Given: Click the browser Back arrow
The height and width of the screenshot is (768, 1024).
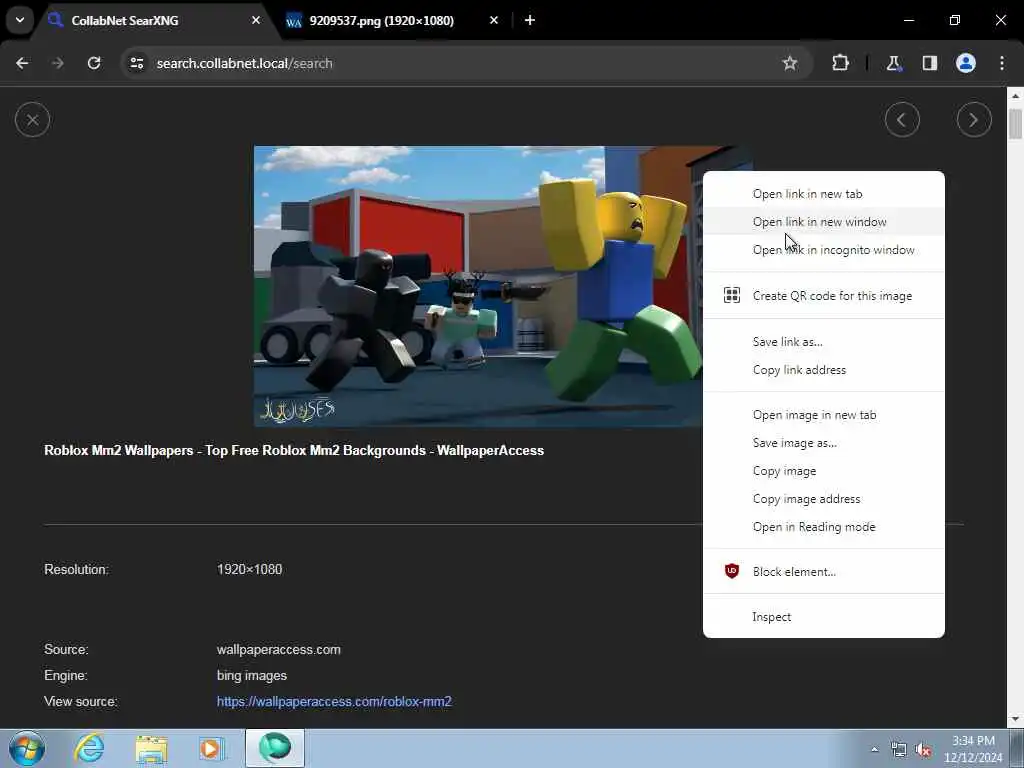Looking at the screenshot, I should [x=22, y=63].
